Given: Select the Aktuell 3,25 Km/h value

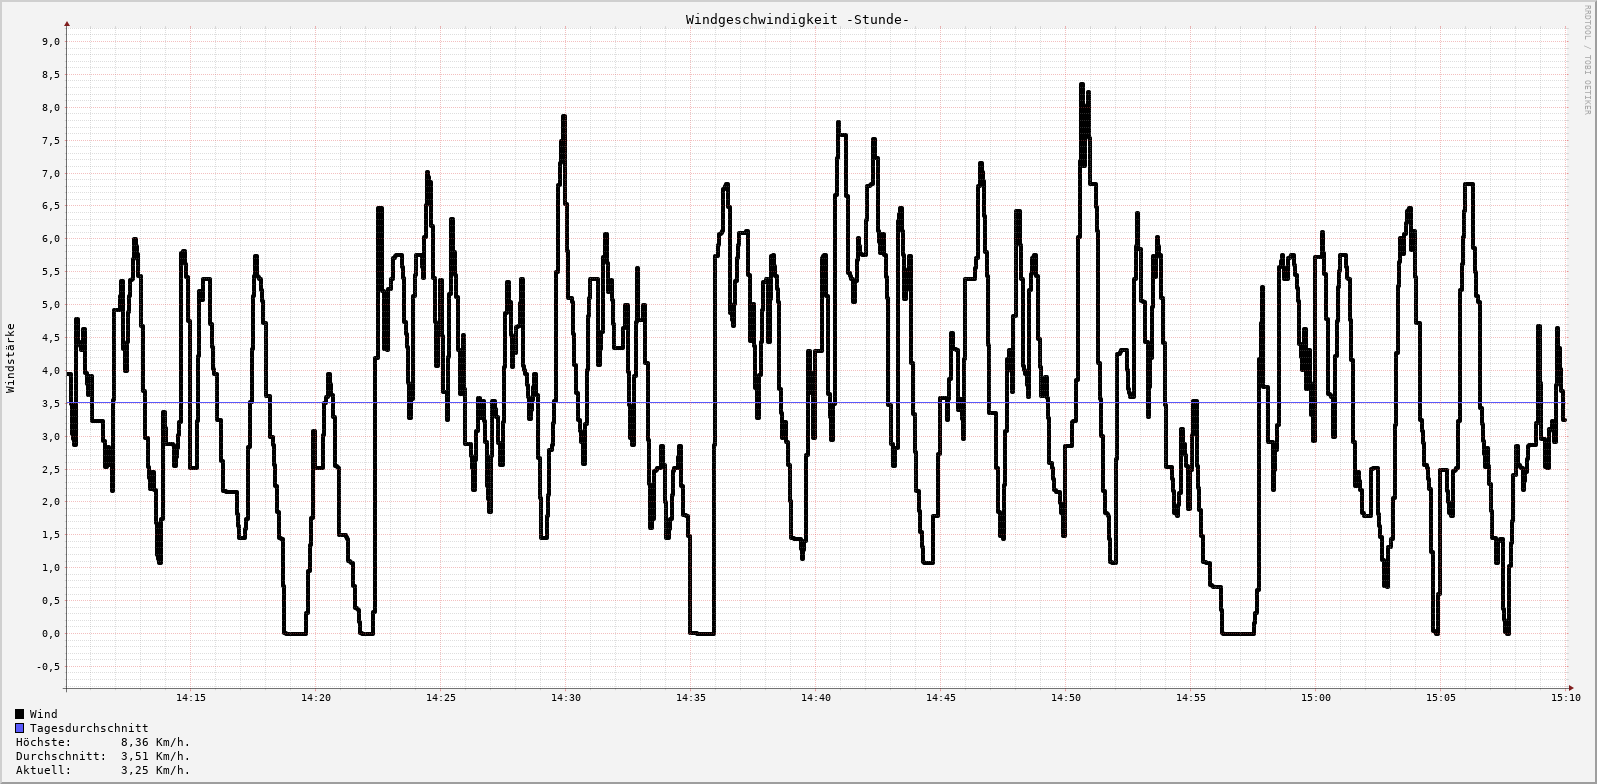Looking at the screenshot, I should tap(155, 770).
